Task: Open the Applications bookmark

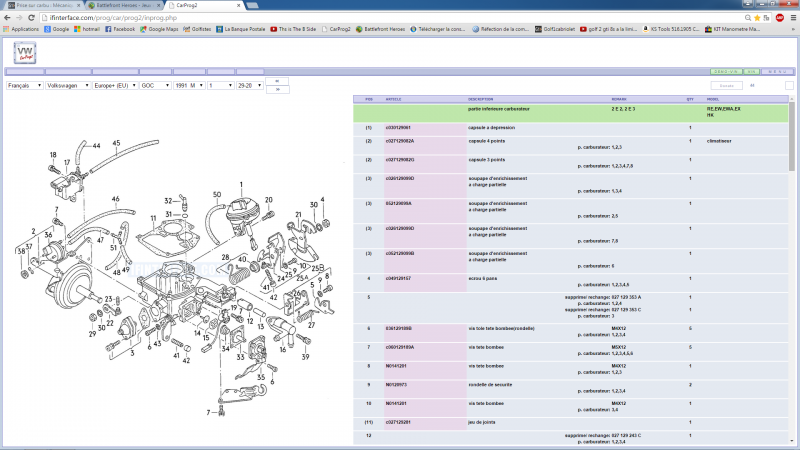Action: (21, 29)
